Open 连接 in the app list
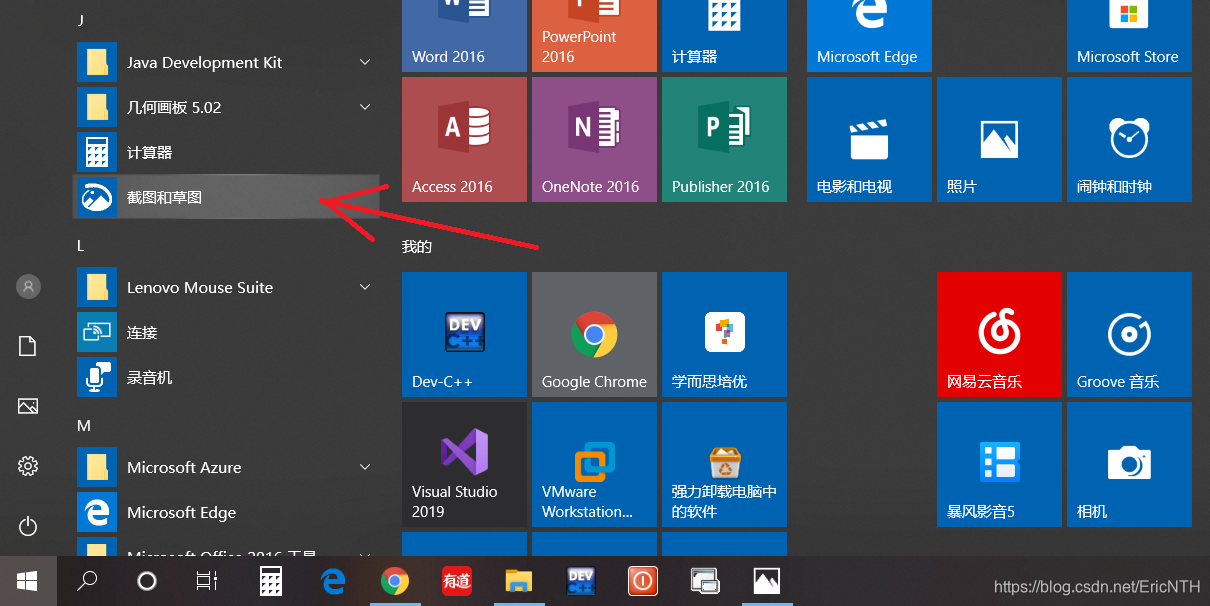The image size is (1210, 606). 226,332
